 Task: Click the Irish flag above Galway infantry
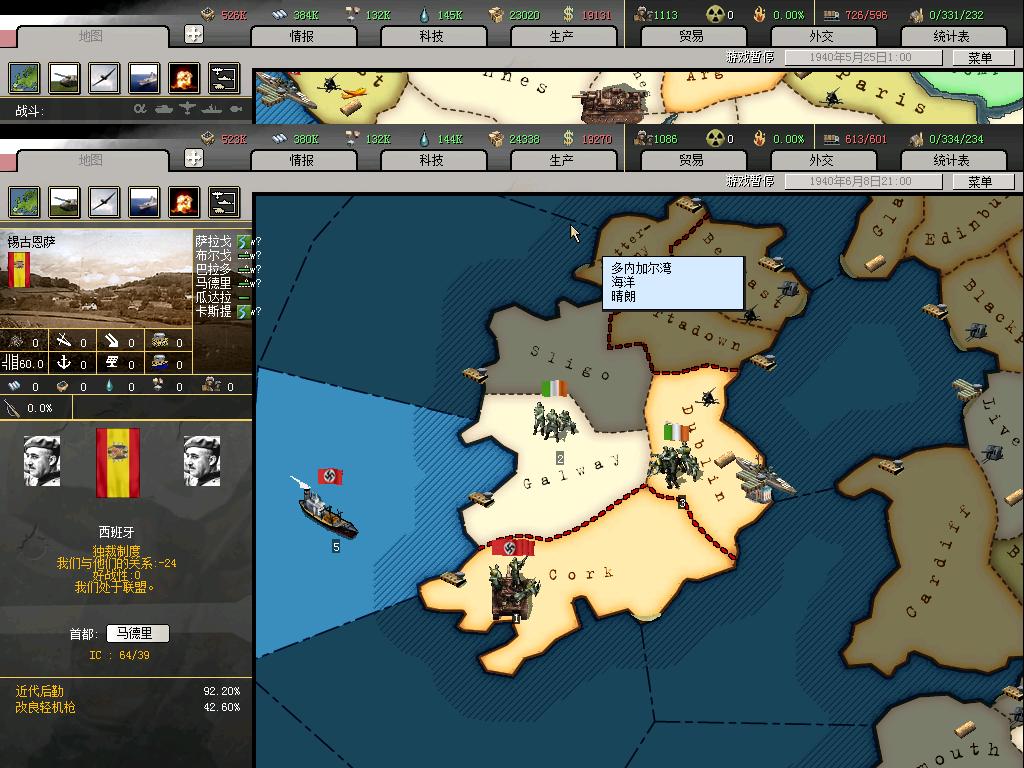(x=554, y=389)
